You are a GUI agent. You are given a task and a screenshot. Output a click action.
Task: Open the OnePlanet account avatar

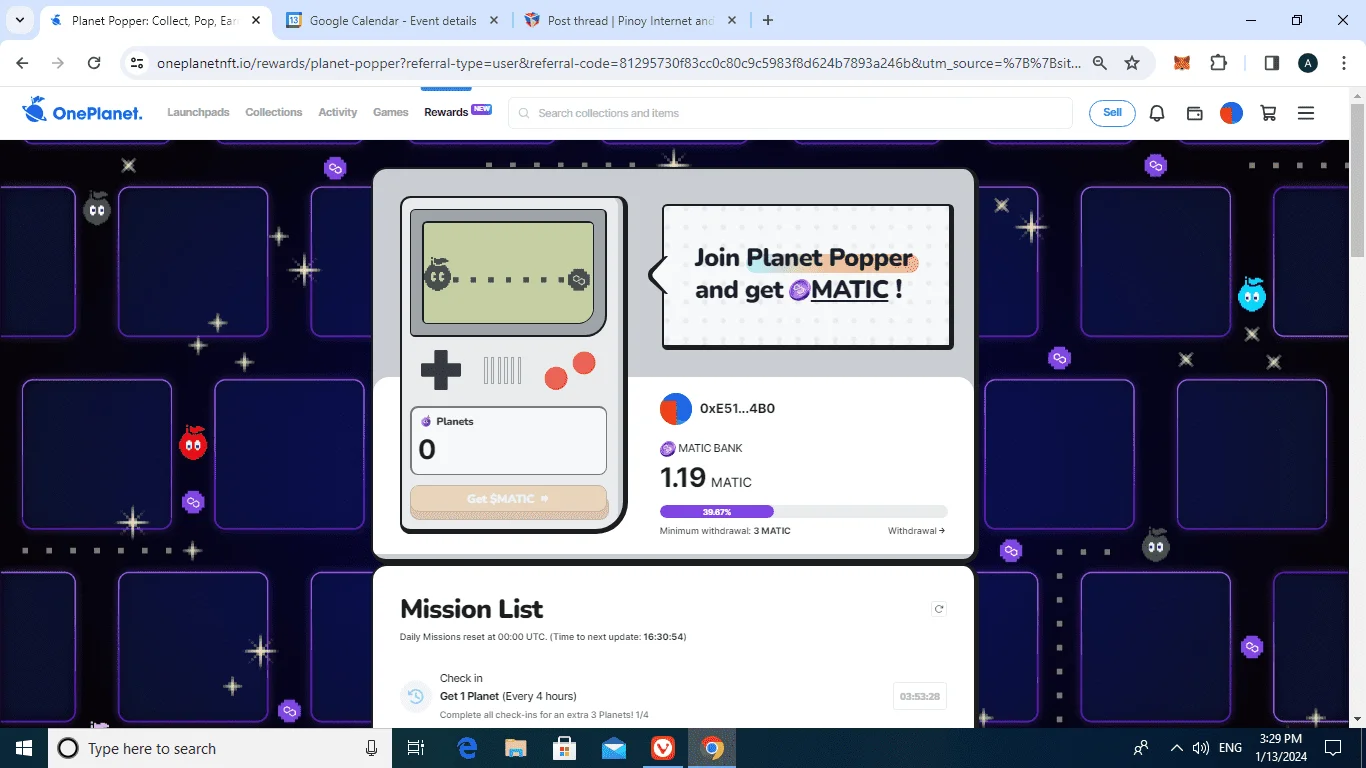tap(1231, 113)
